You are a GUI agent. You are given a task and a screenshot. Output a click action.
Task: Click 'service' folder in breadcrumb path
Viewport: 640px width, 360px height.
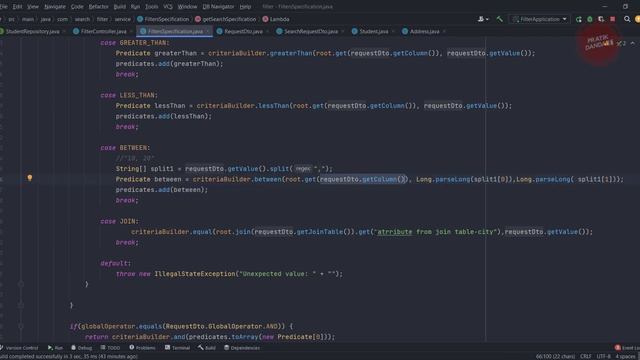pyautogui.click(x=122, y=19)
